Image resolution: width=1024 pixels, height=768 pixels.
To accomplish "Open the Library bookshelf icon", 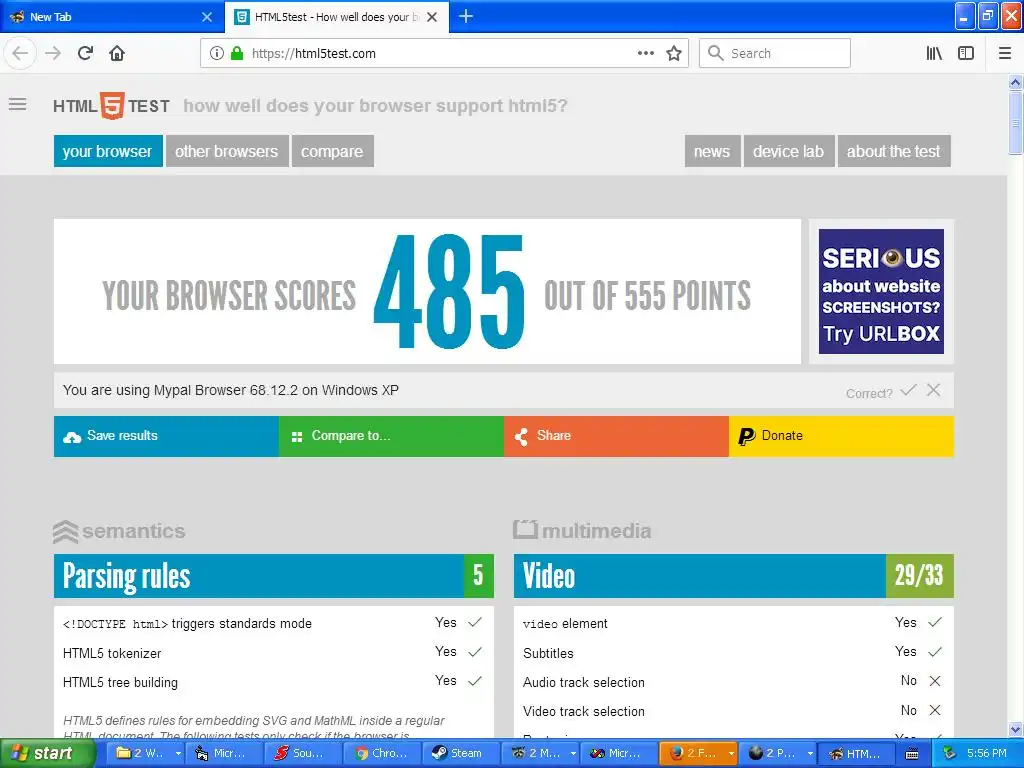I will [x=934, y=54].
